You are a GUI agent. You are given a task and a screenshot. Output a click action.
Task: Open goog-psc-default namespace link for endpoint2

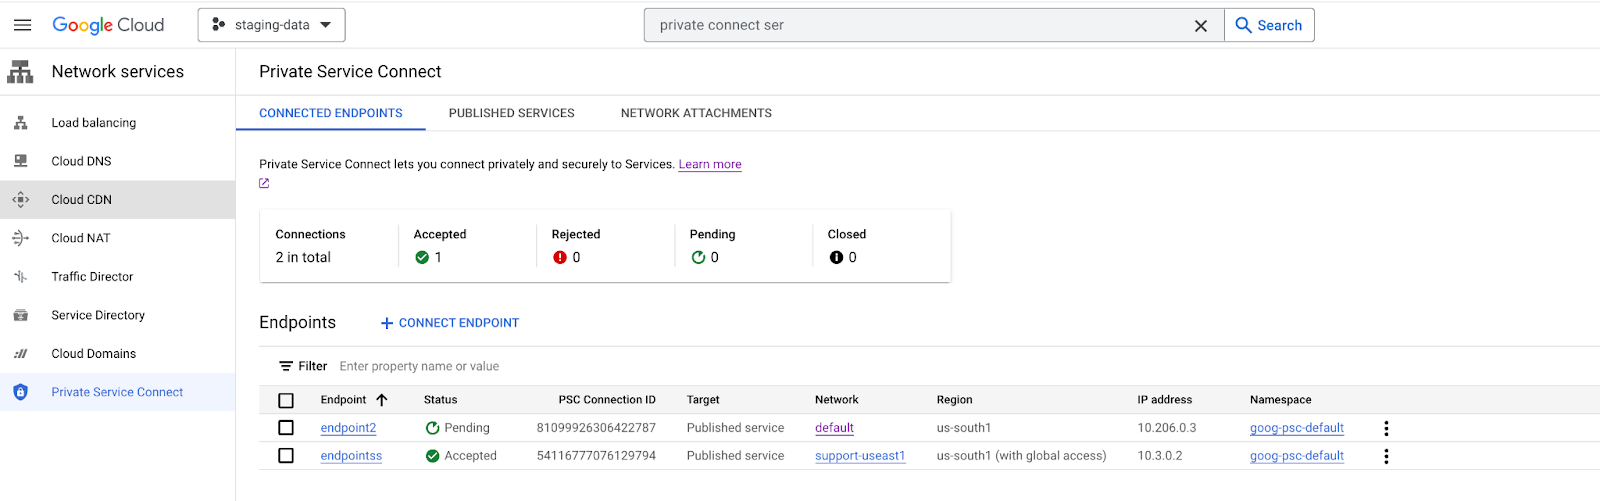point(1297,428)
